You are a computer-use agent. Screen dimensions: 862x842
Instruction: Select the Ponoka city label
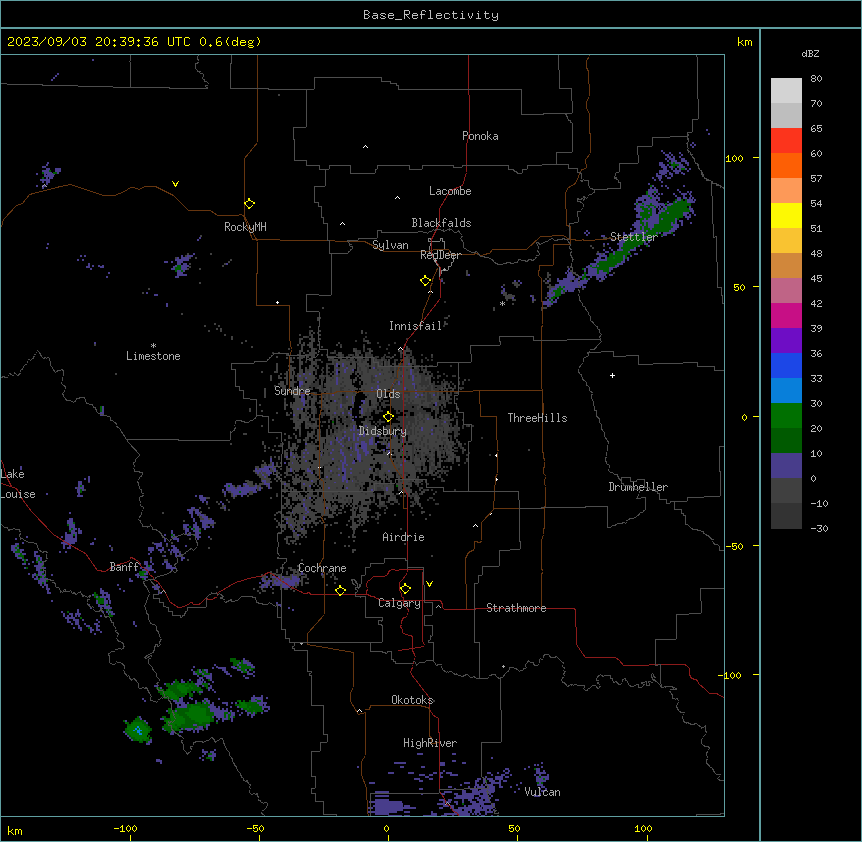point(480,136)
